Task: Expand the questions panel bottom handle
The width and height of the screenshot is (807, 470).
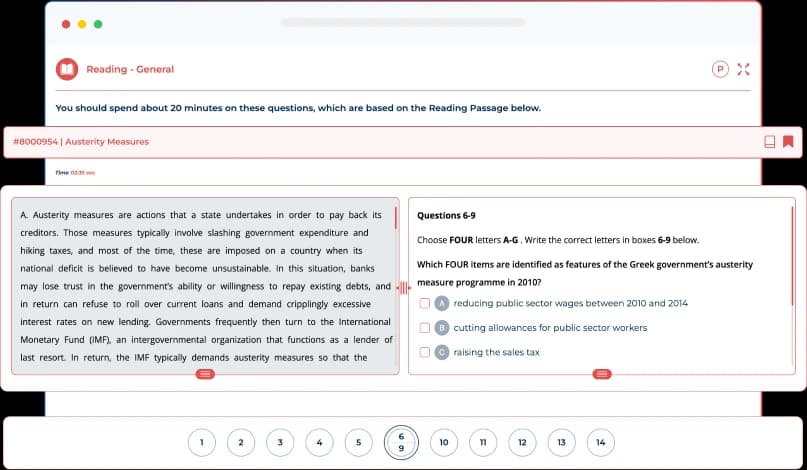Action: [x=602, y=374]
